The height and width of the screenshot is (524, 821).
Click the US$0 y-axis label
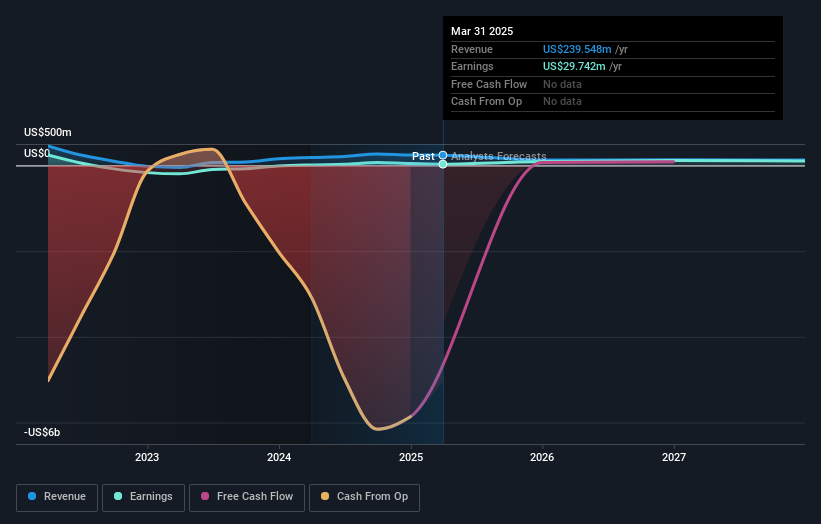[37, 153]
